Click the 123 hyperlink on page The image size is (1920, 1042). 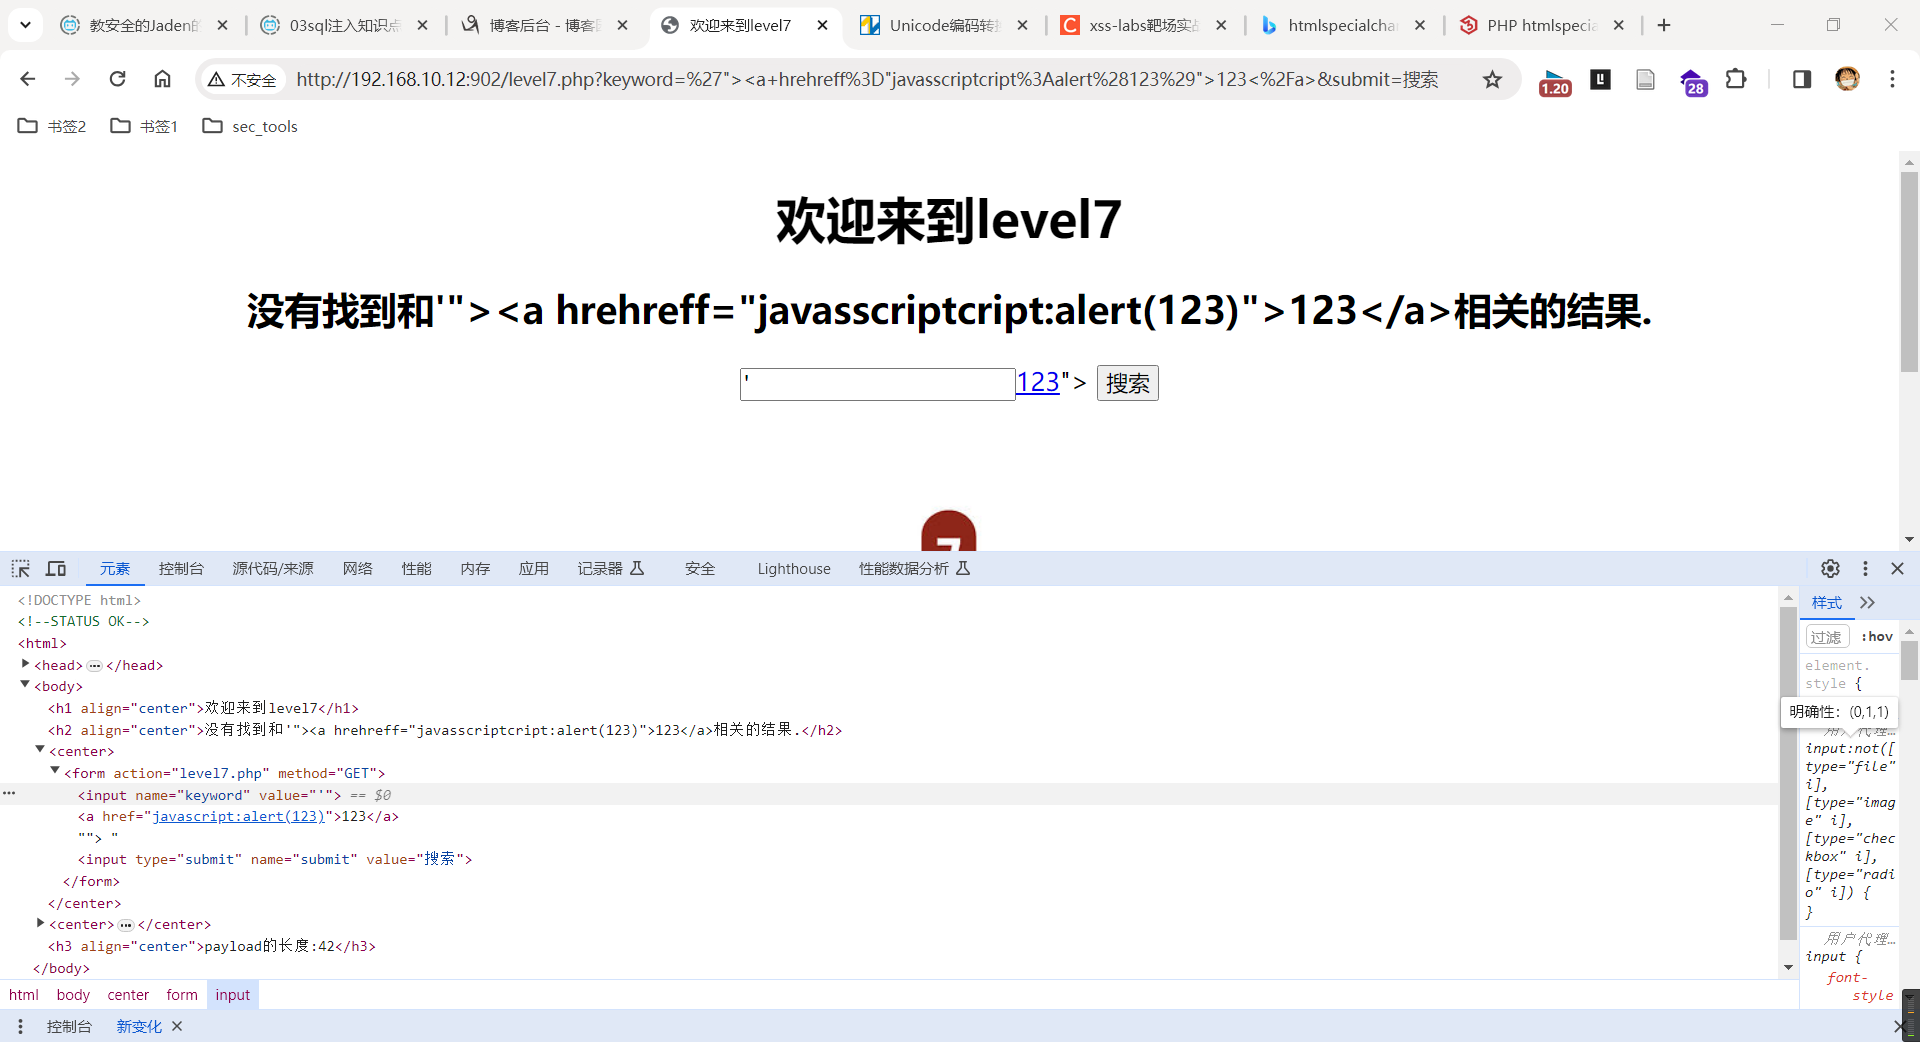click(1037, 382)
